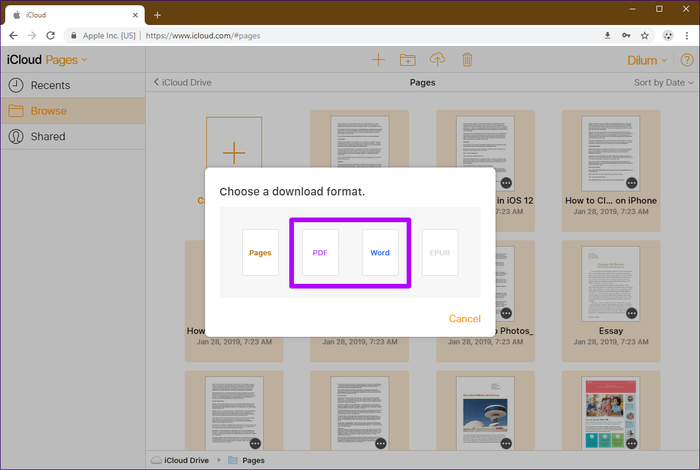Screen dimensions: 700x470
Task: Close the iCloud browser tab
Action: tap(135, 15)
